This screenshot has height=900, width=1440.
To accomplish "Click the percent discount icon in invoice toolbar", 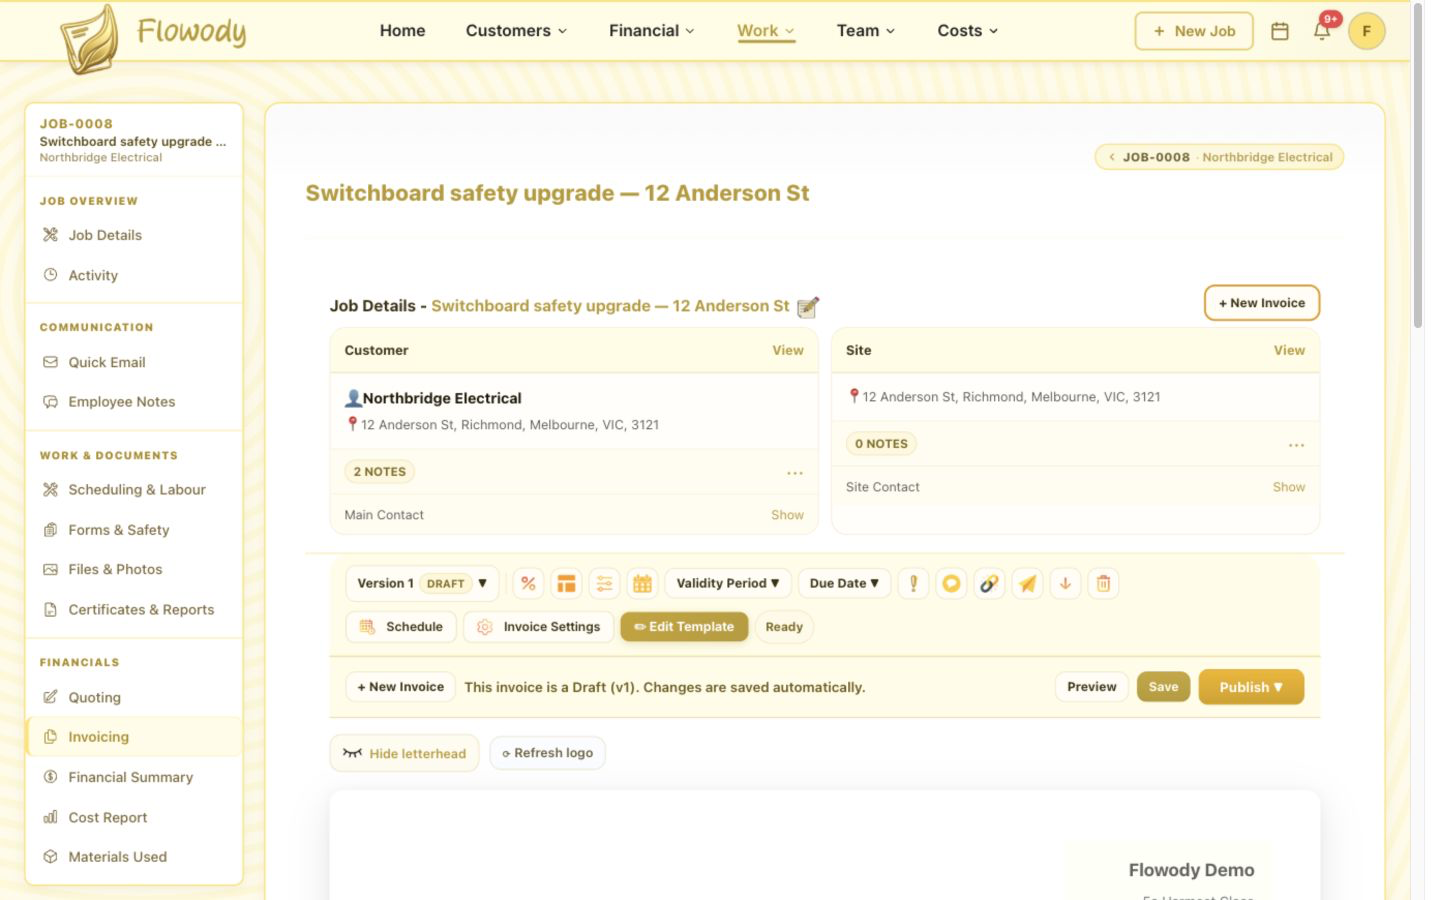I will tap(528, 583).
